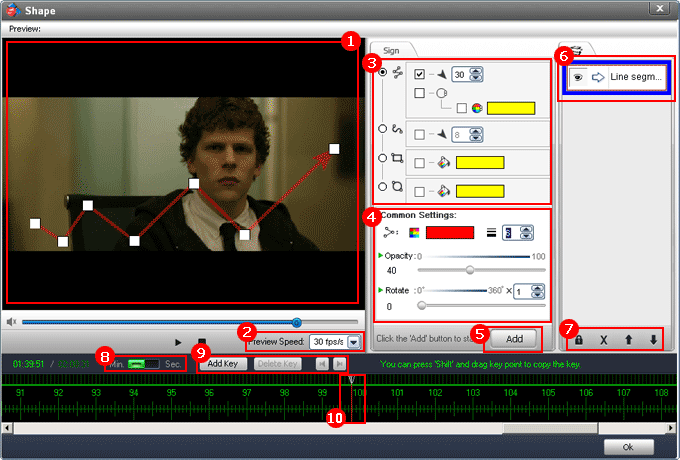Open the Preview Speed dropdown
Screen dimensions: 680x460
pyautogui.click(x=354, y=342)
